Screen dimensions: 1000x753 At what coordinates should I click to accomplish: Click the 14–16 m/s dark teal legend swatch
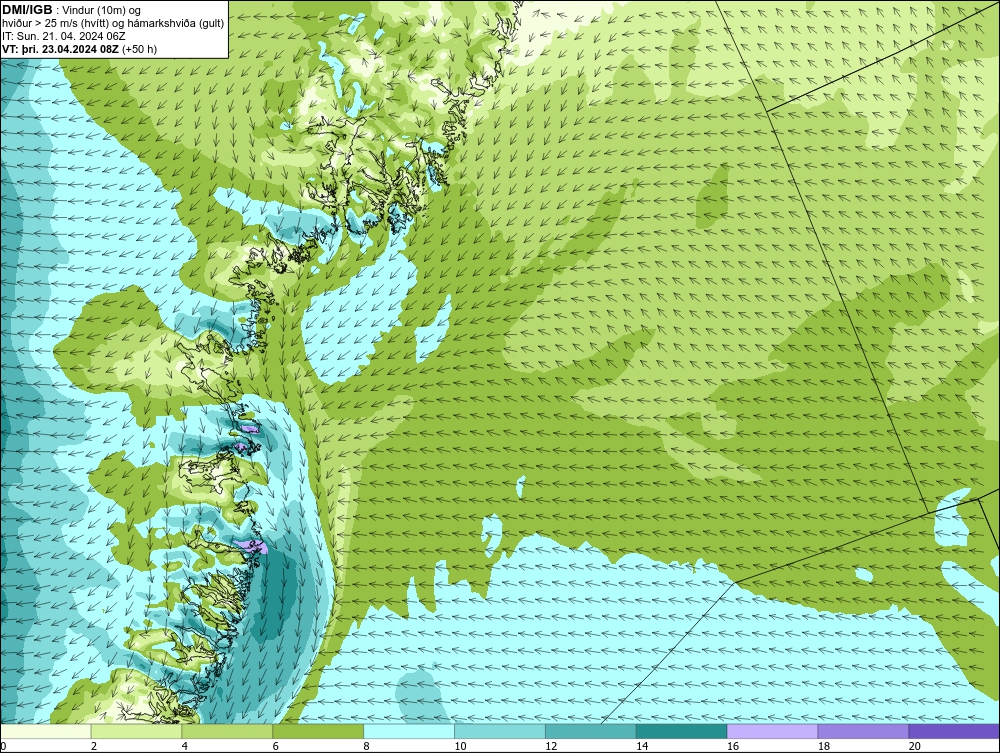[x=682, y=731]
